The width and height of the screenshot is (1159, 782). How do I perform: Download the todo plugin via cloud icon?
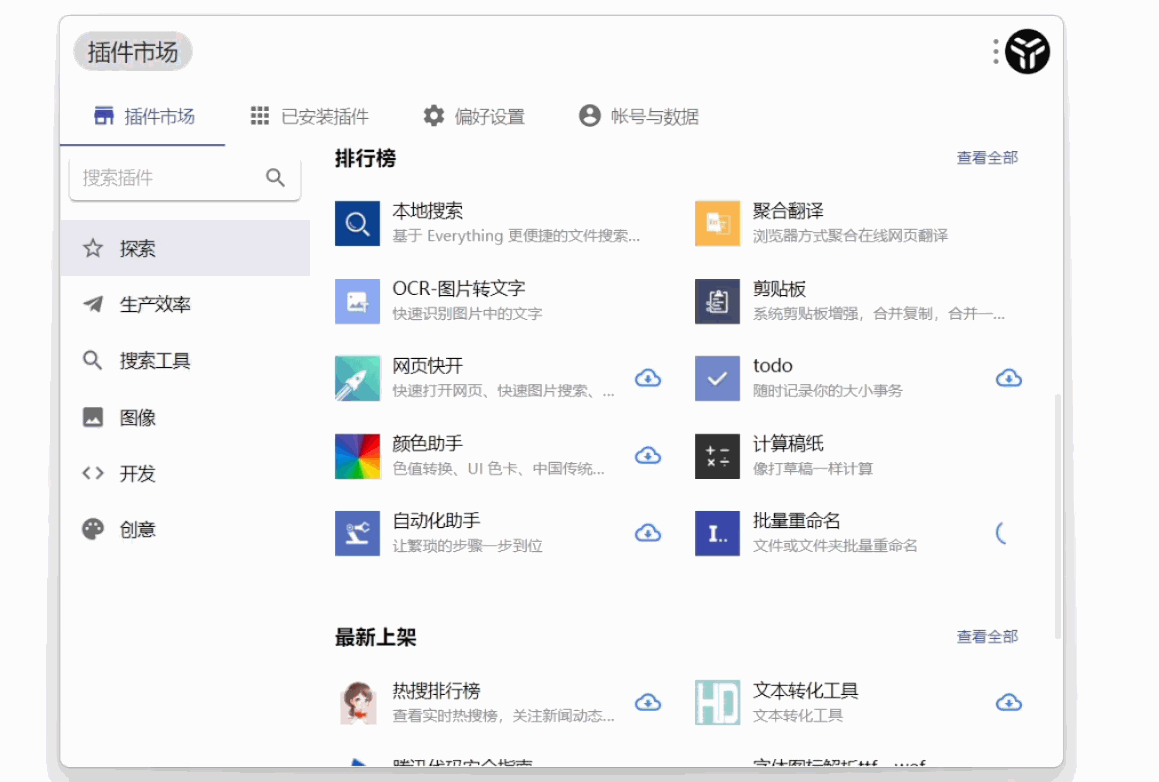[x=1008, y=378]
